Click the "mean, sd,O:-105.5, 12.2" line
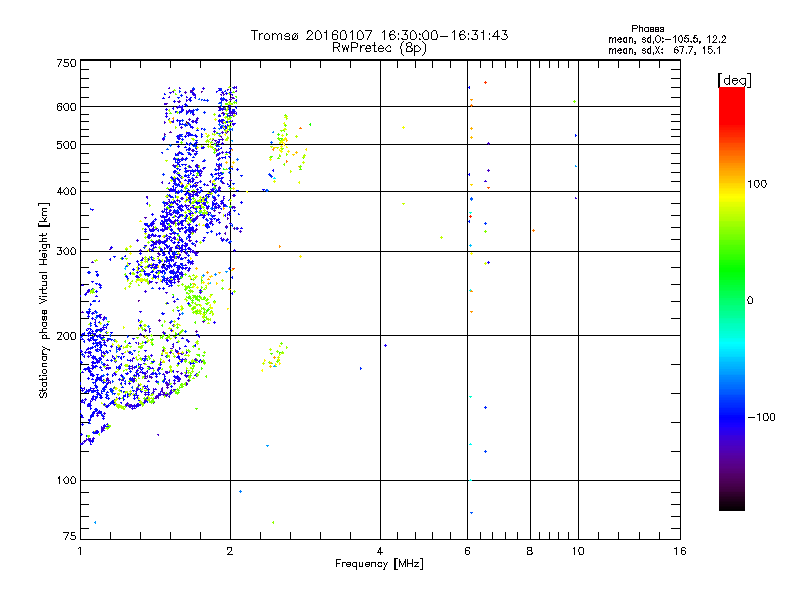The image size is (800, 600). (667, 39)
